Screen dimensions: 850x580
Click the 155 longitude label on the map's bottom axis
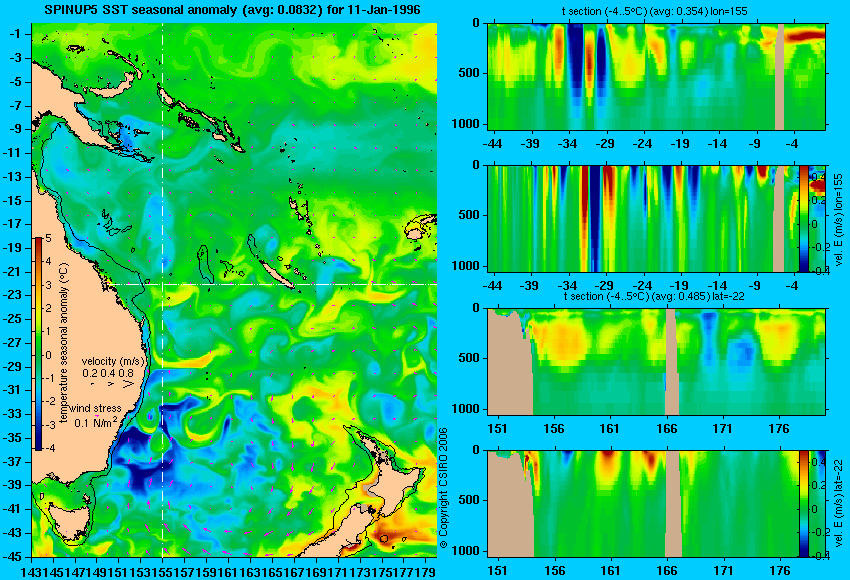[x=162, y=571]
